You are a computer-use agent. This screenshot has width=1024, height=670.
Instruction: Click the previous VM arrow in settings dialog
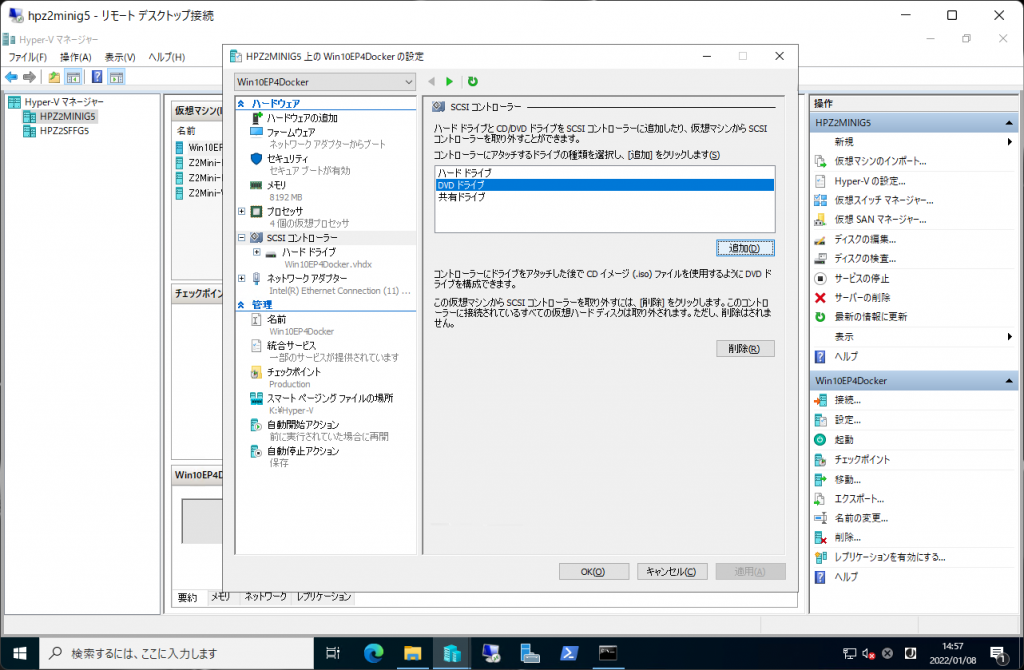[x=431, y=82]
